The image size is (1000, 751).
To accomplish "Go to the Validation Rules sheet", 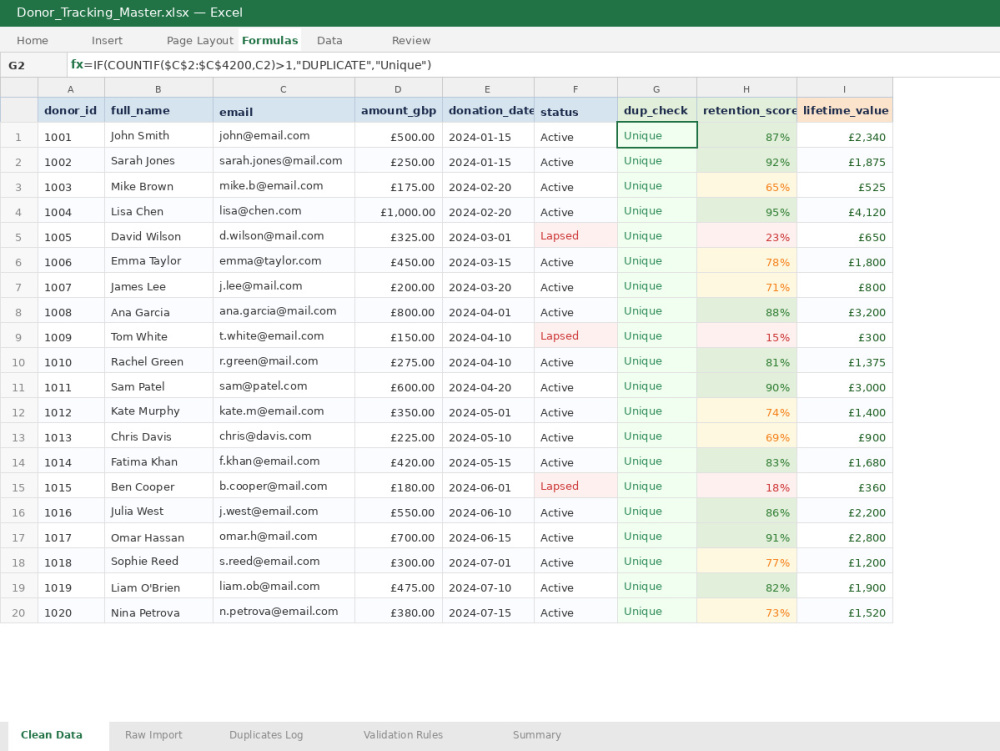I will (x=403, y=735).
